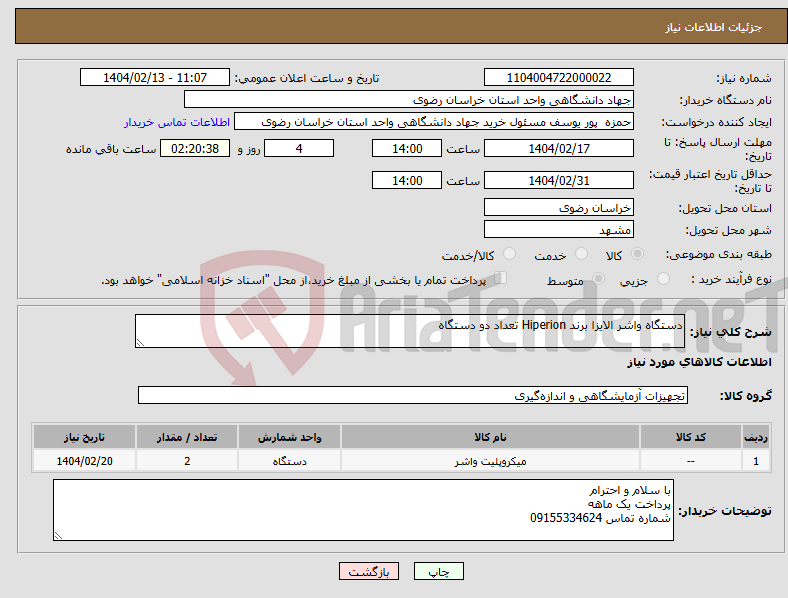Click unit cell دستگاه in table
The width and height of the screenshot is (788, 598).
click(x=289, y=461)
